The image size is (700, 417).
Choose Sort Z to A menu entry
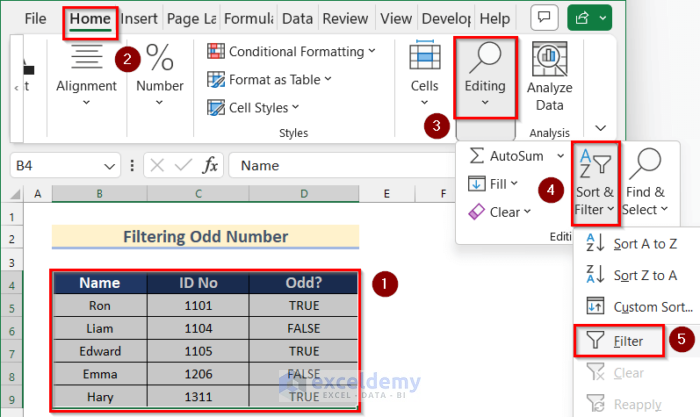(637, 275)
